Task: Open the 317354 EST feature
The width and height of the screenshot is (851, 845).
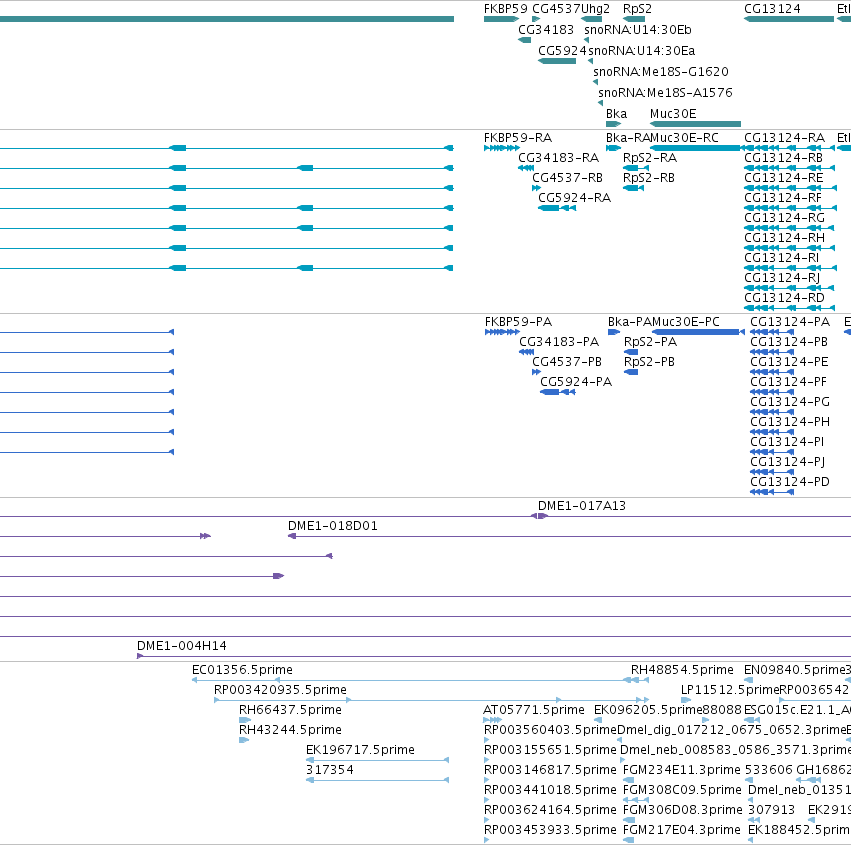Action: point(378,780)
